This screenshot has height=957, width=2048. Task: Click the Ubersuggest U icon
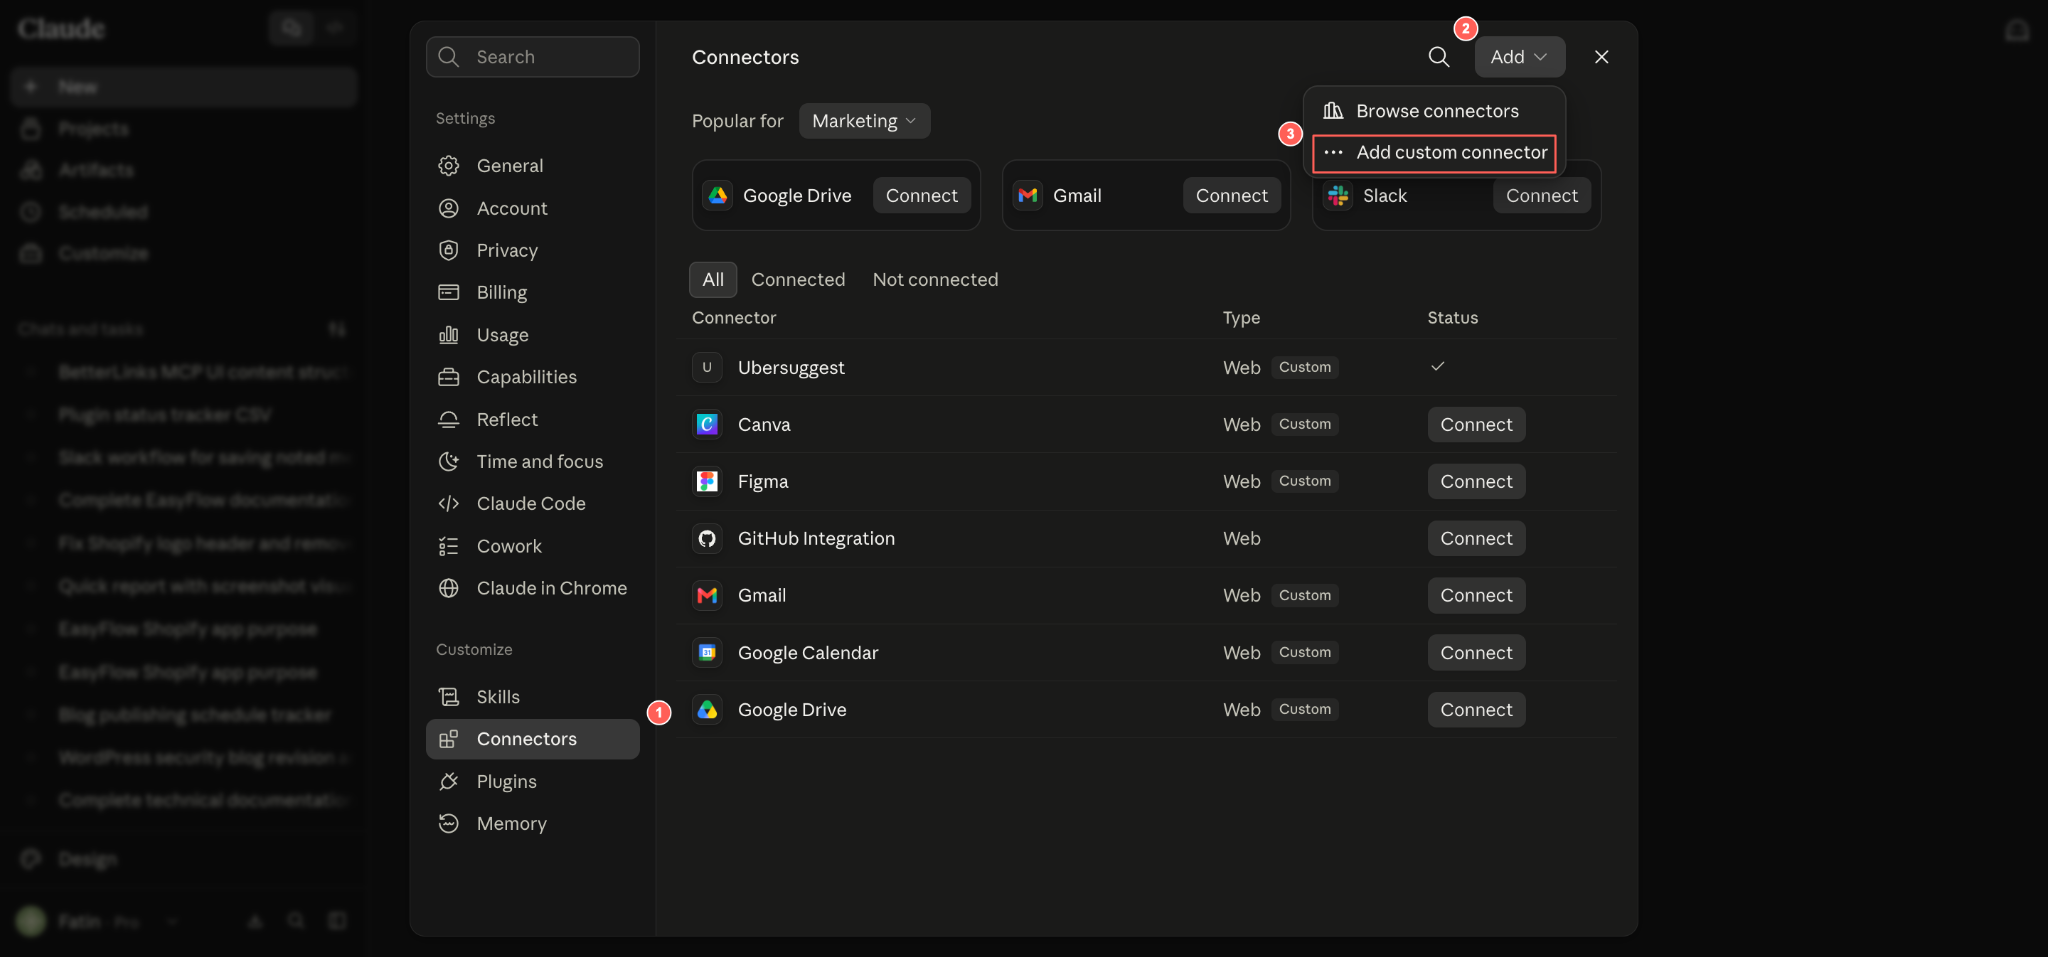[707, 367]
